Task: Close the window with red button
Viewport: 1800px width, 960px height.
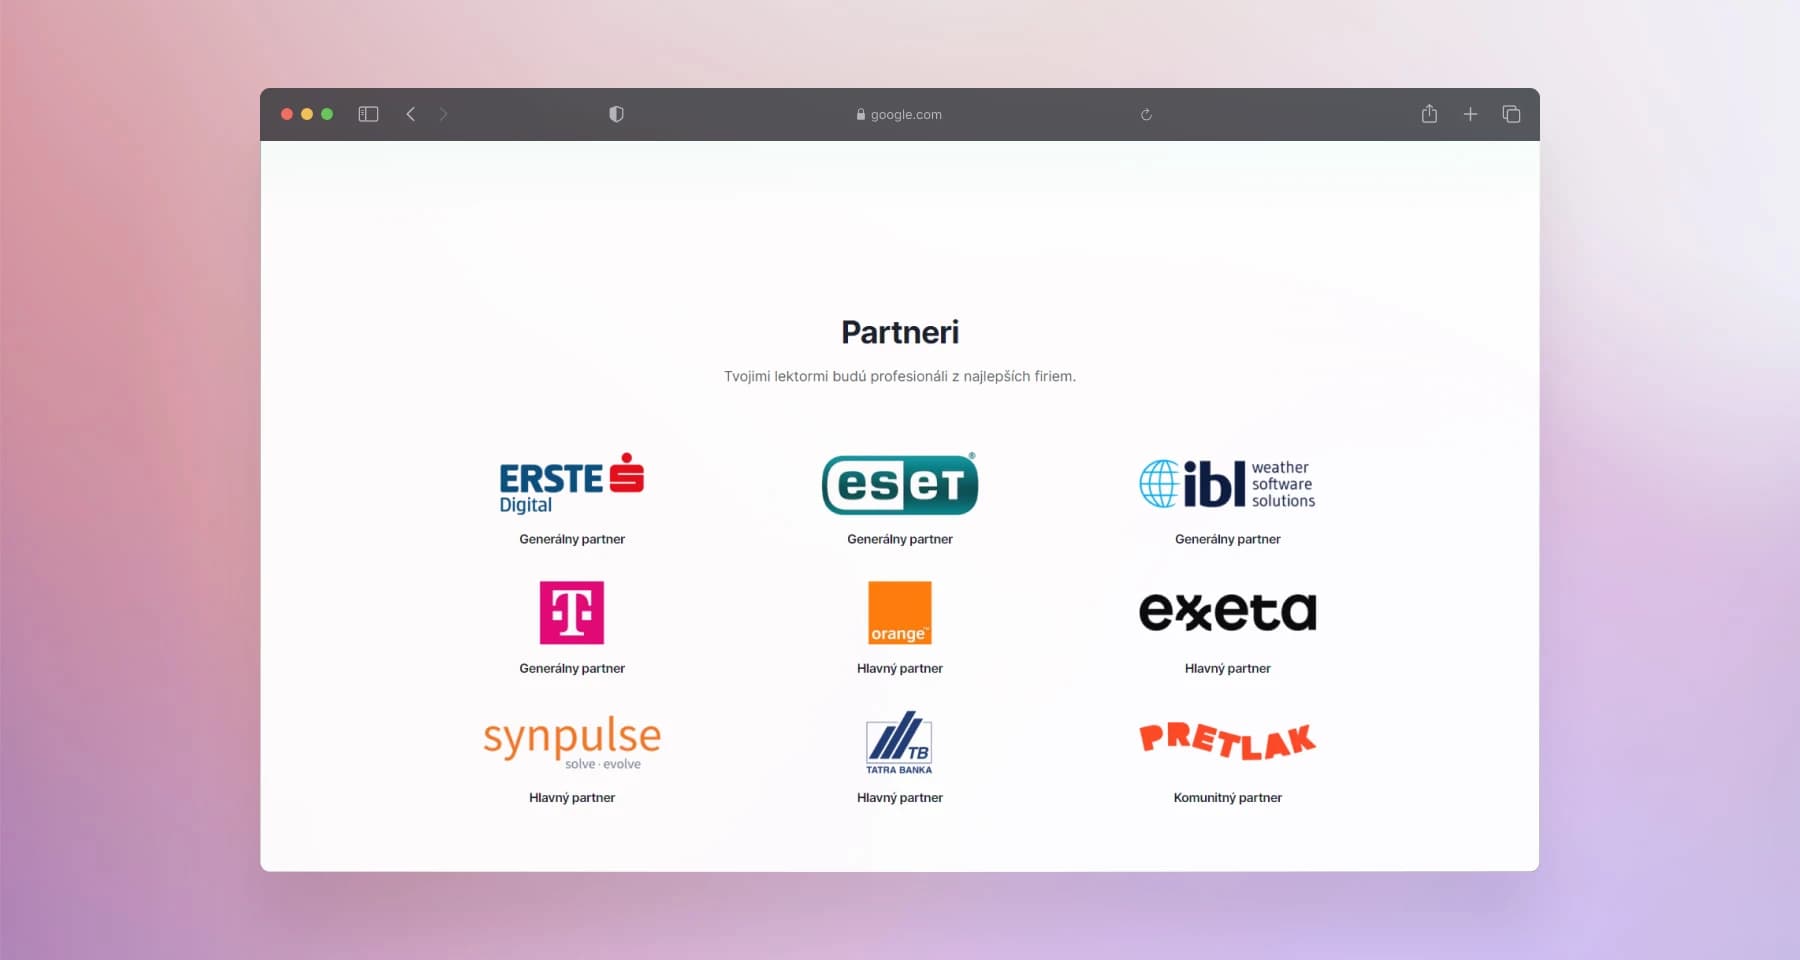Action: 287,114
